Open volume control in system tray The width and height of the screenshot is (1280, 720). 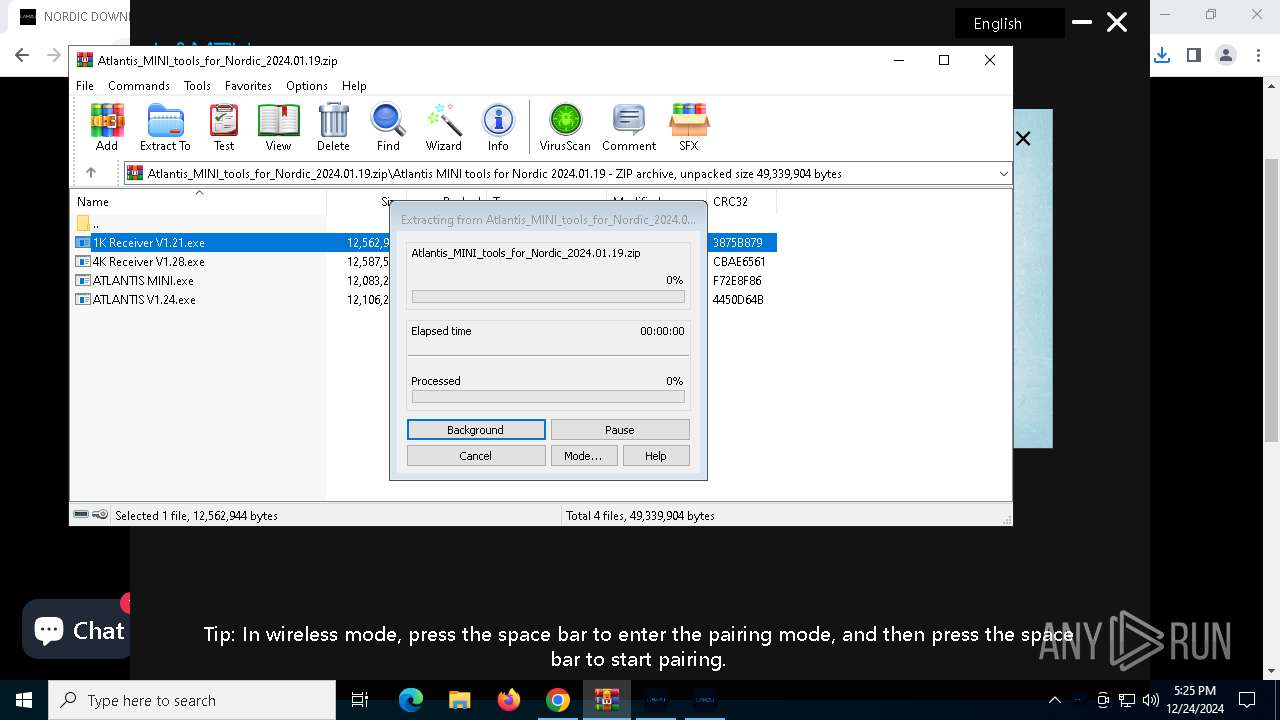[x=1151, y=700]
